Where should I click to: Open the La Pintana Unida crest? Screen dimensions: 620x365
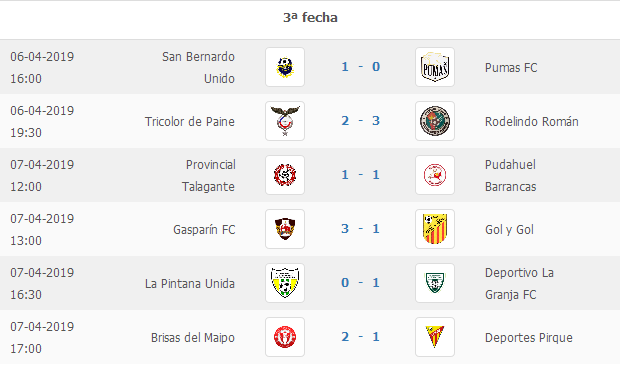[x=285, y=283]
